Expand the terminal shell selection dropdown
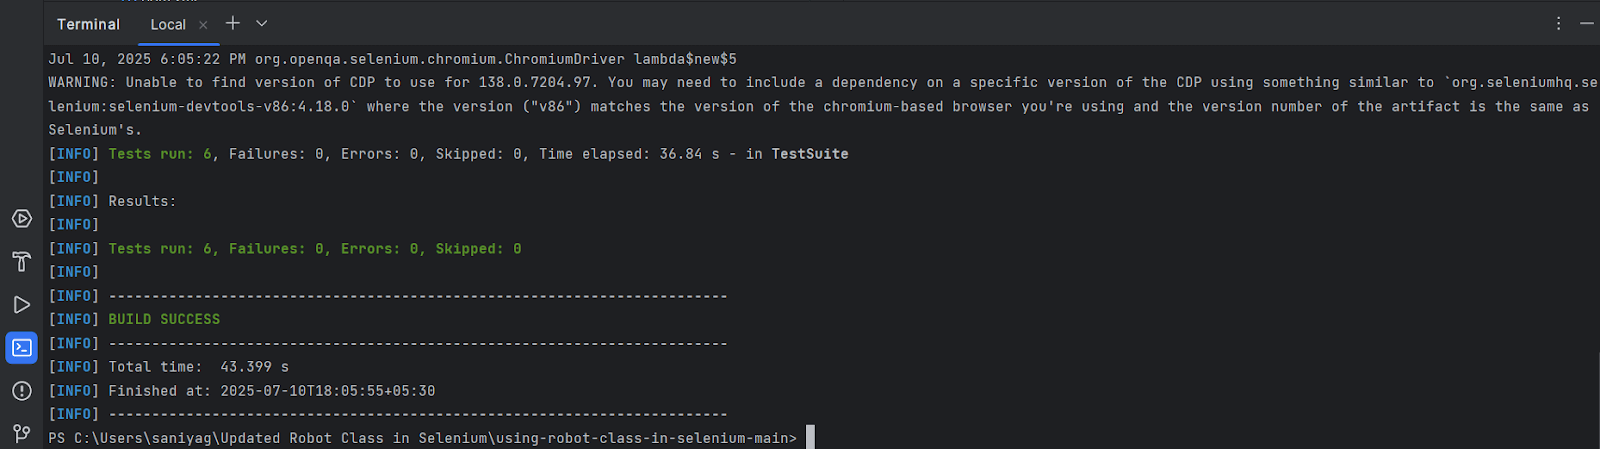The height and width of the screenshot is (449, 1600). [262, 23]
